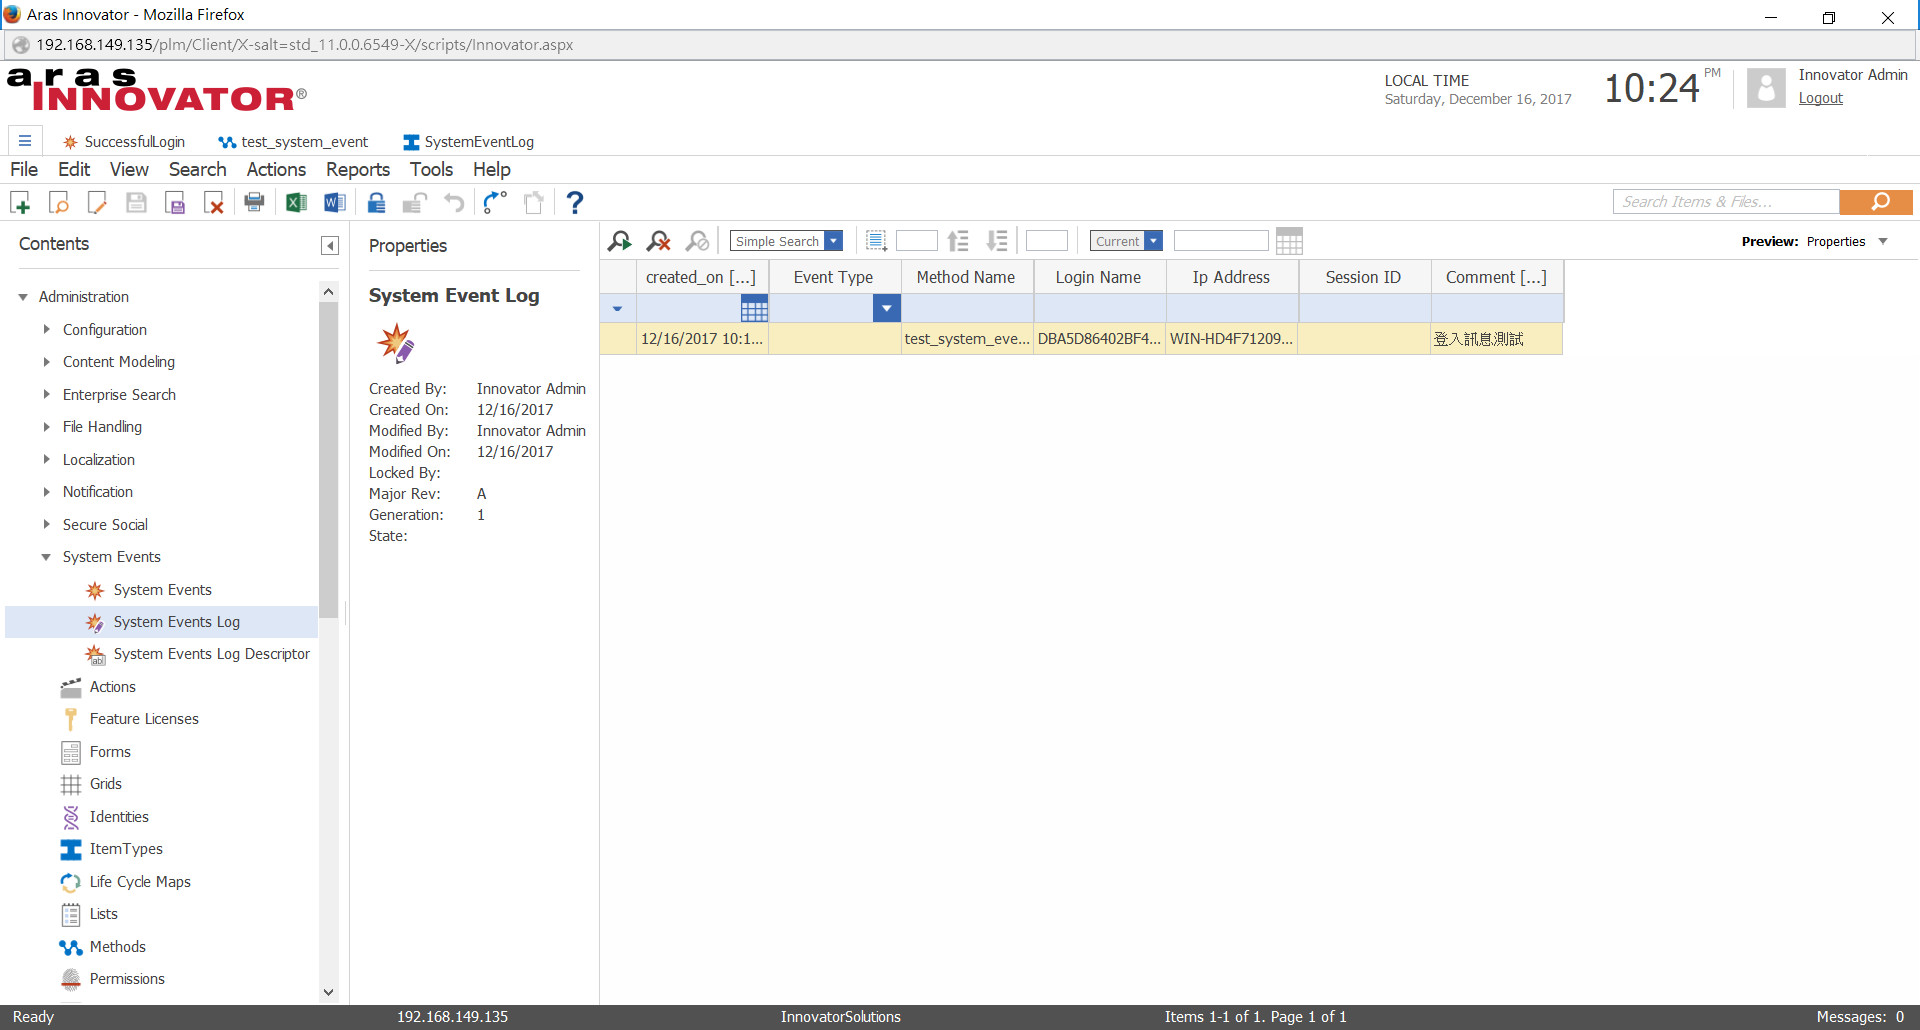Open the File menu
The width and height of the screenshot is (1920, 1030).
click(x=24, y=170)
